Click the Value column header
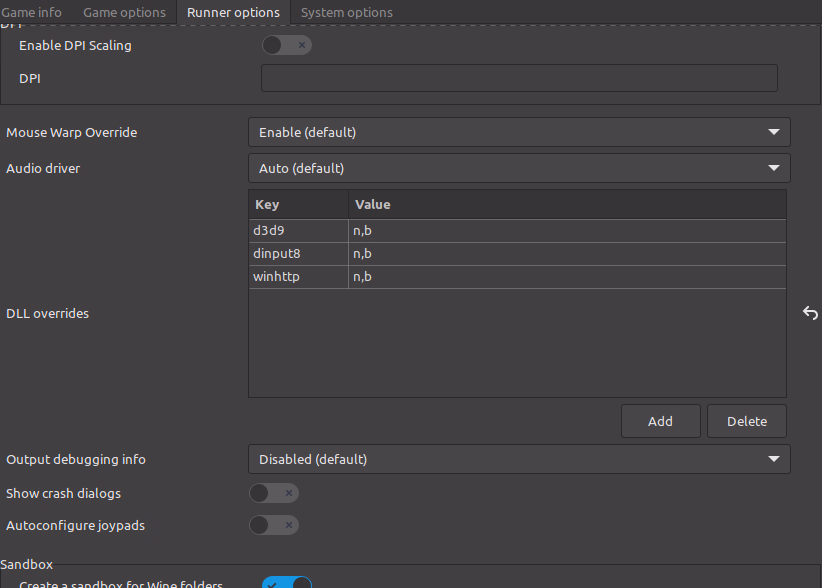Screen dimensions: 822x588 [566, 205]
